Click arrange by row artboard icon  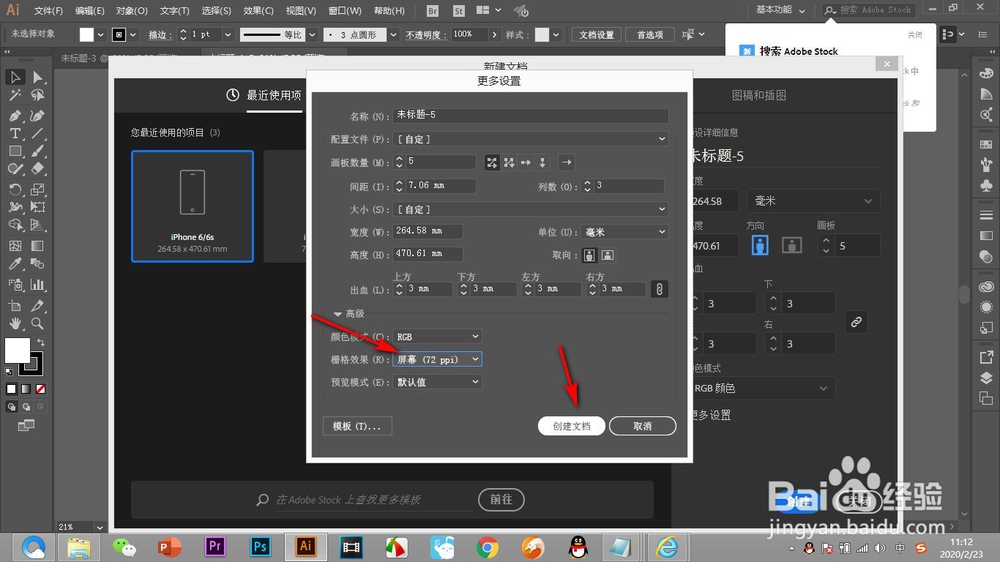pos(526,163)
